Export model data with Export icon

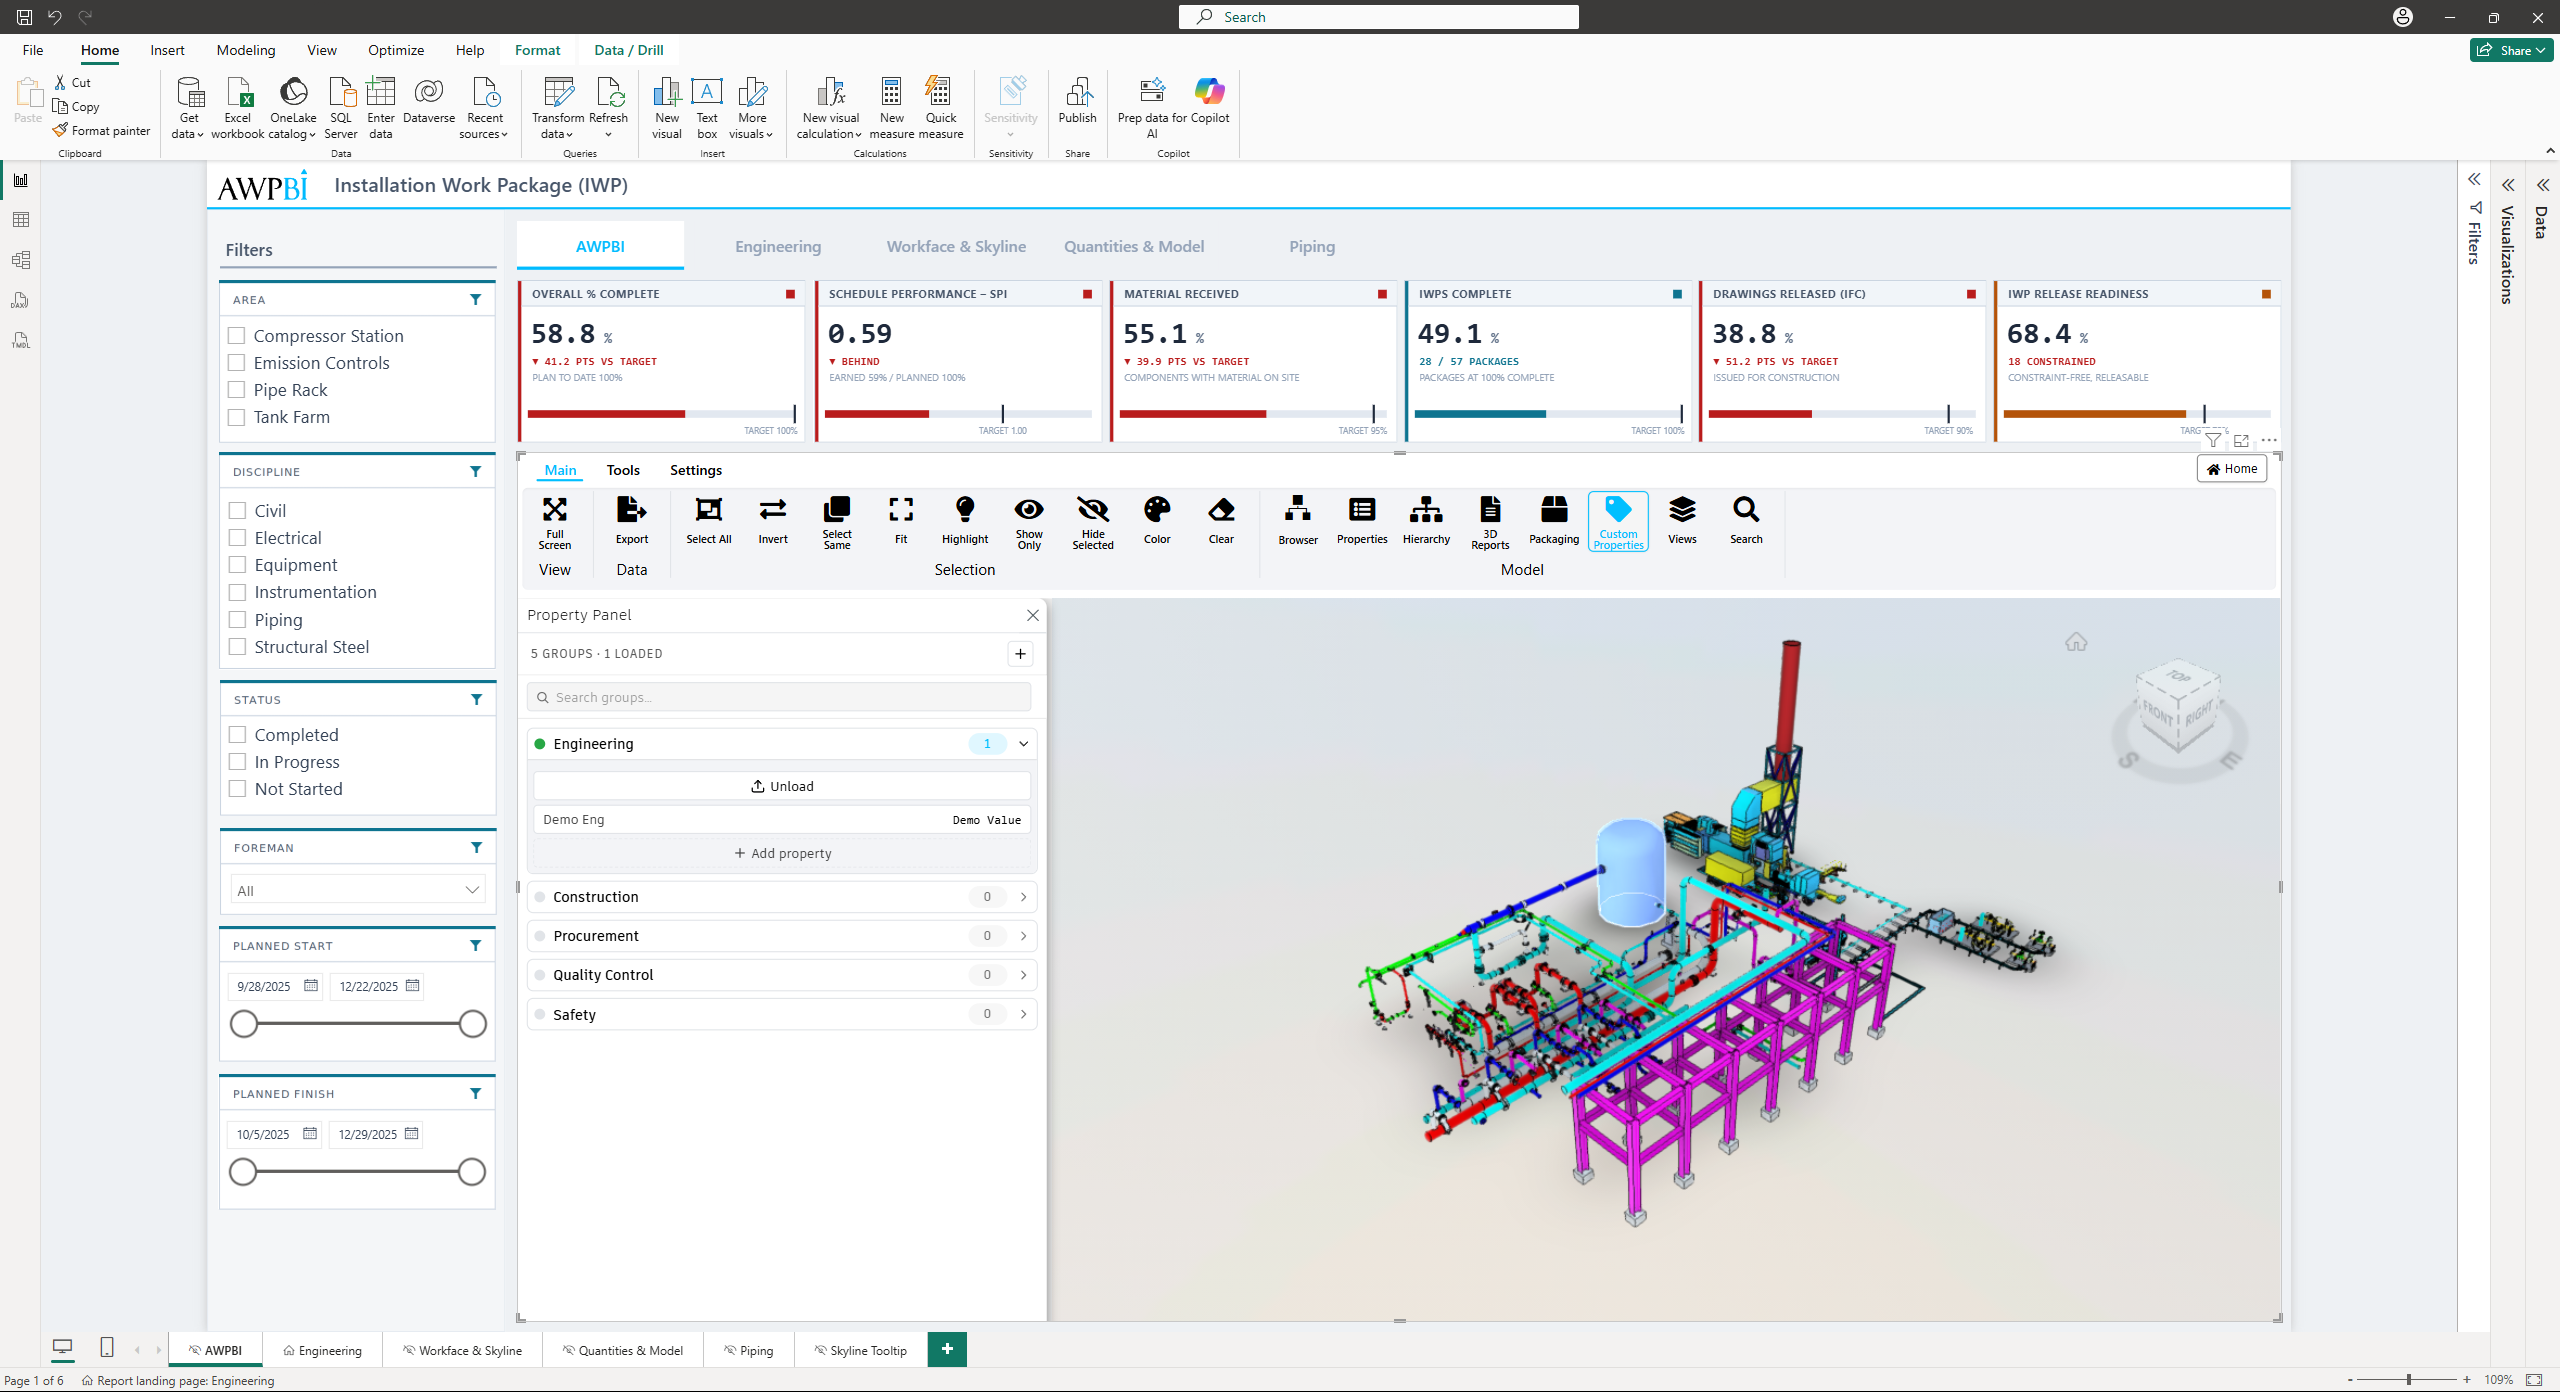pos(631,522)
